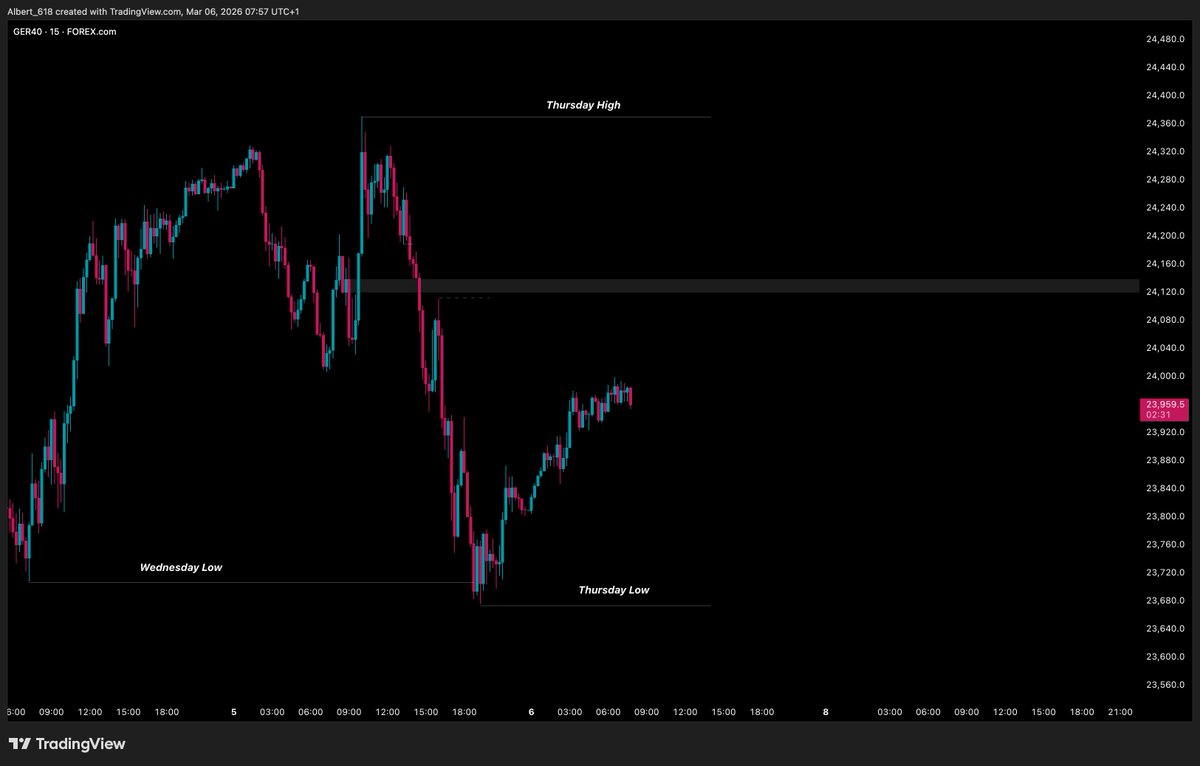Select the Wednesday Low text label
The width and height of the screenshot is (1200, 766).
coord(181,567)
